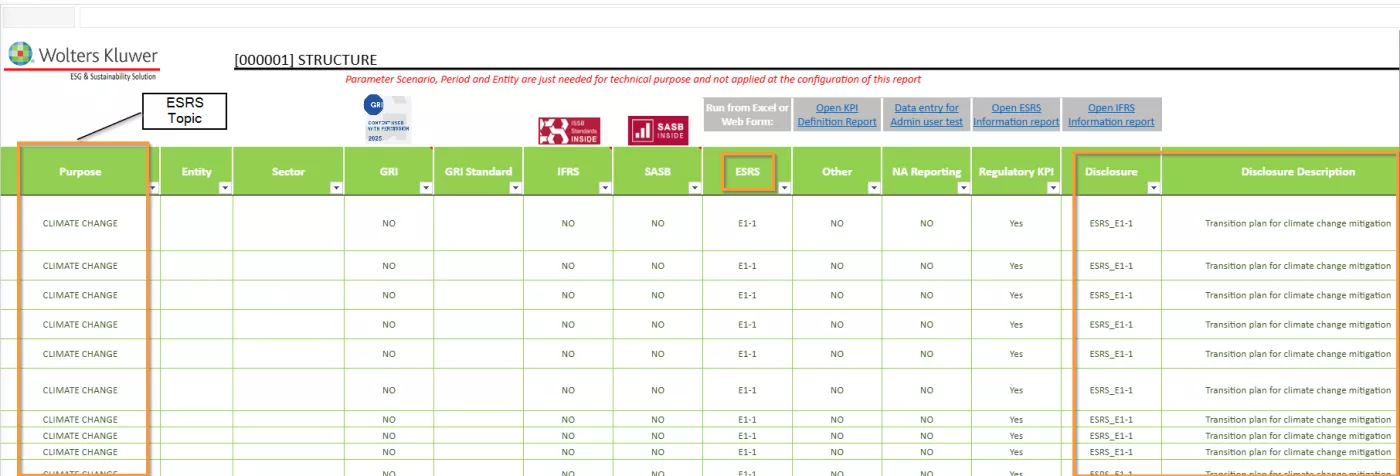Click the GRI content index badge icon

pyautogui.click(x=387, y=119)
